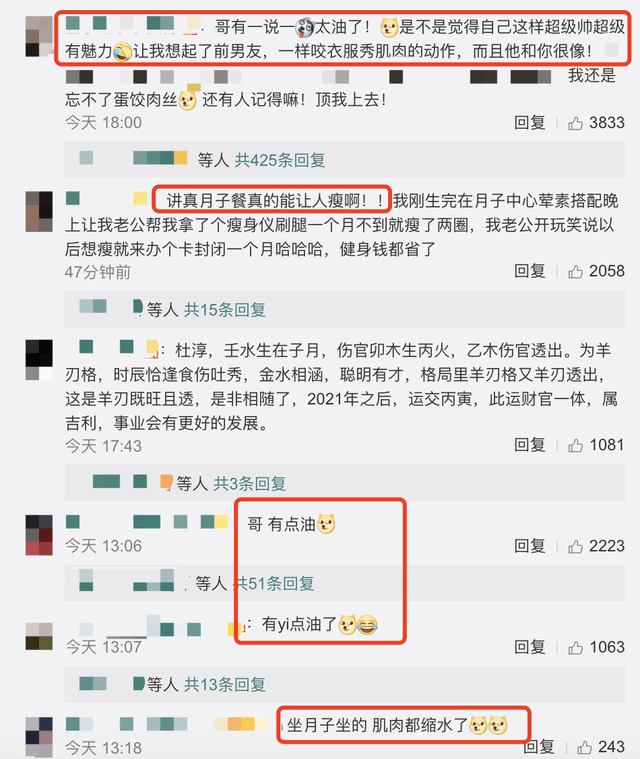Screen dimensions: 640x759
Task: Reply to the comment posted 今天 13:06
Action: [x=530, y=546]
